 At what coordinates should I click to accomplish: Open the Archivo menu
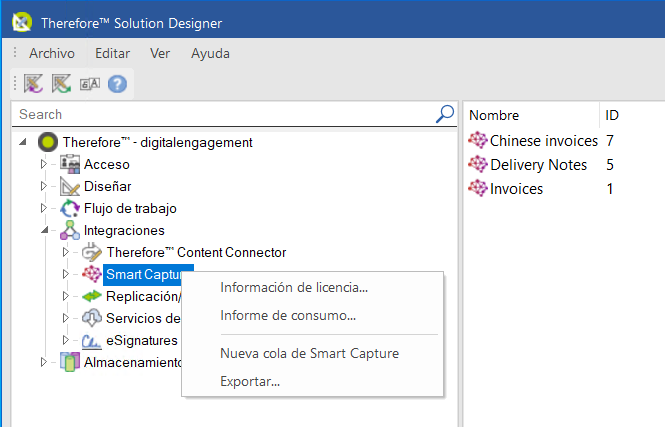point(52,53)
